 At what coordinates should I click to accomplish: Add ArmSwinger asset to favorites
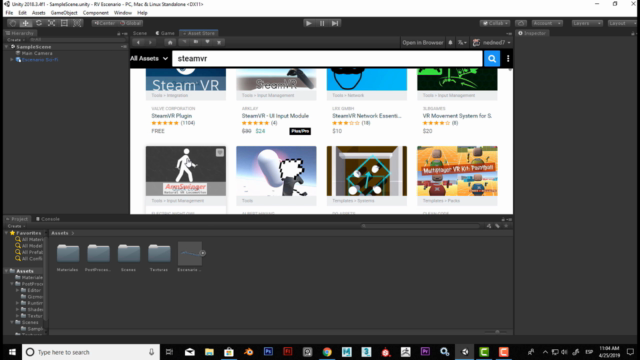click(x=220, y=152)
